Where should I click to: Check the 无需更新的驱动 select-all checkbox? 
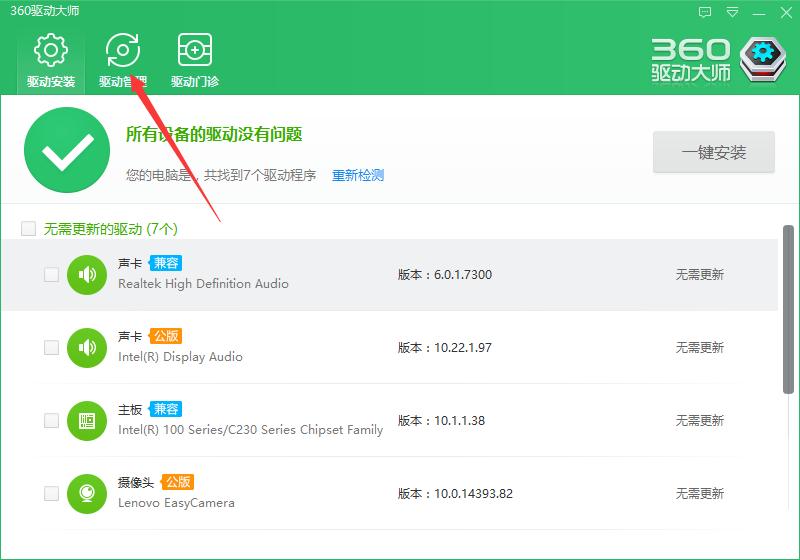pos(29,228)
